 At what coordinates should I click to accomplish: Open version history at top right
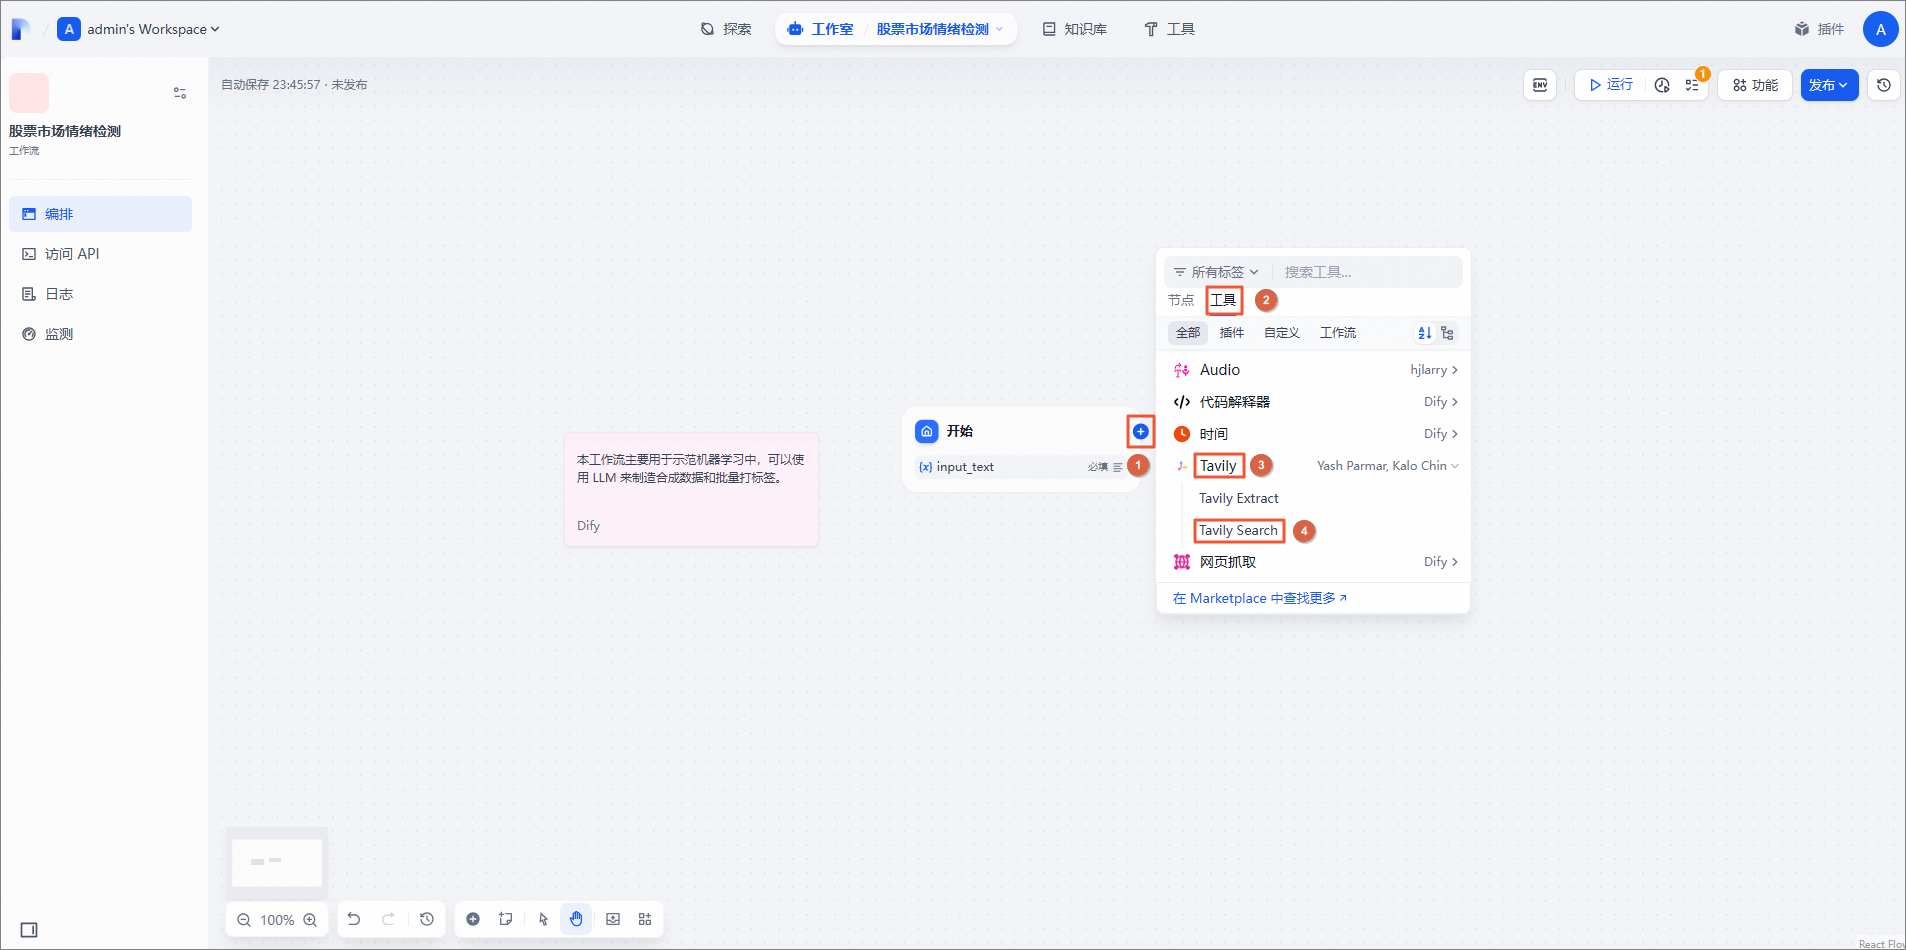1884,85
